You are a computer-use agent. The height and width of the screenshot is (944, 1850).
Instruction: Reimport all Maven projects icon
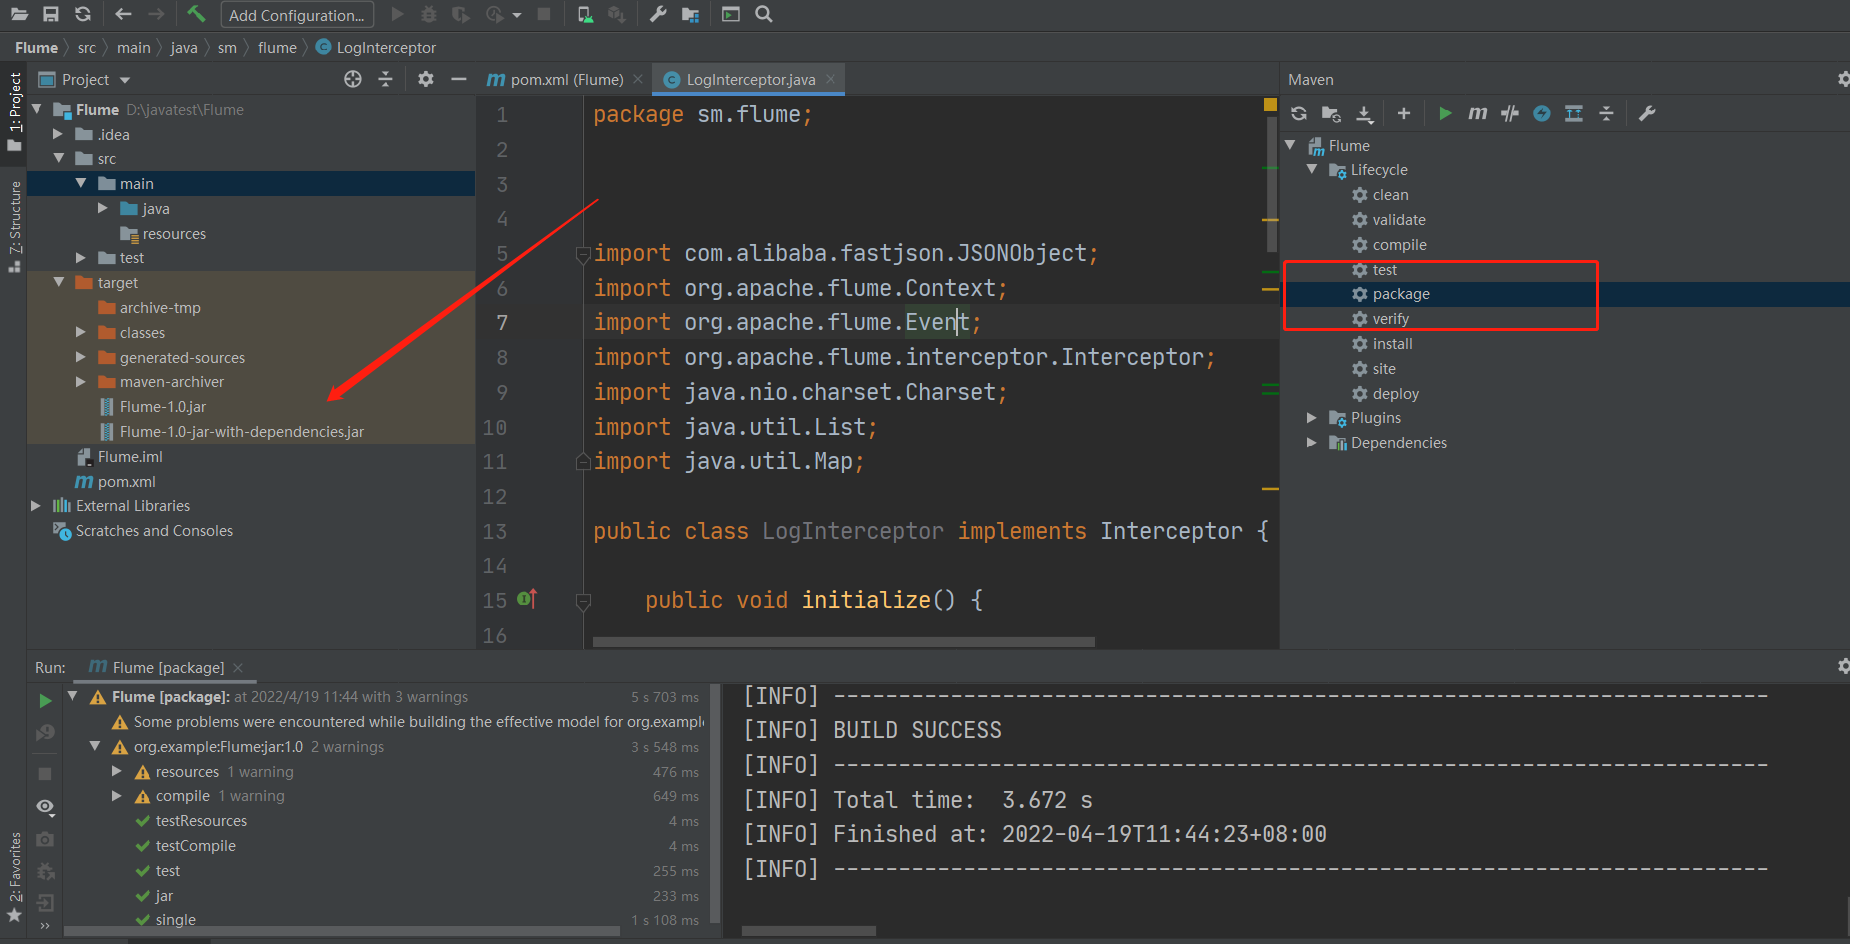coord(1299,113)
